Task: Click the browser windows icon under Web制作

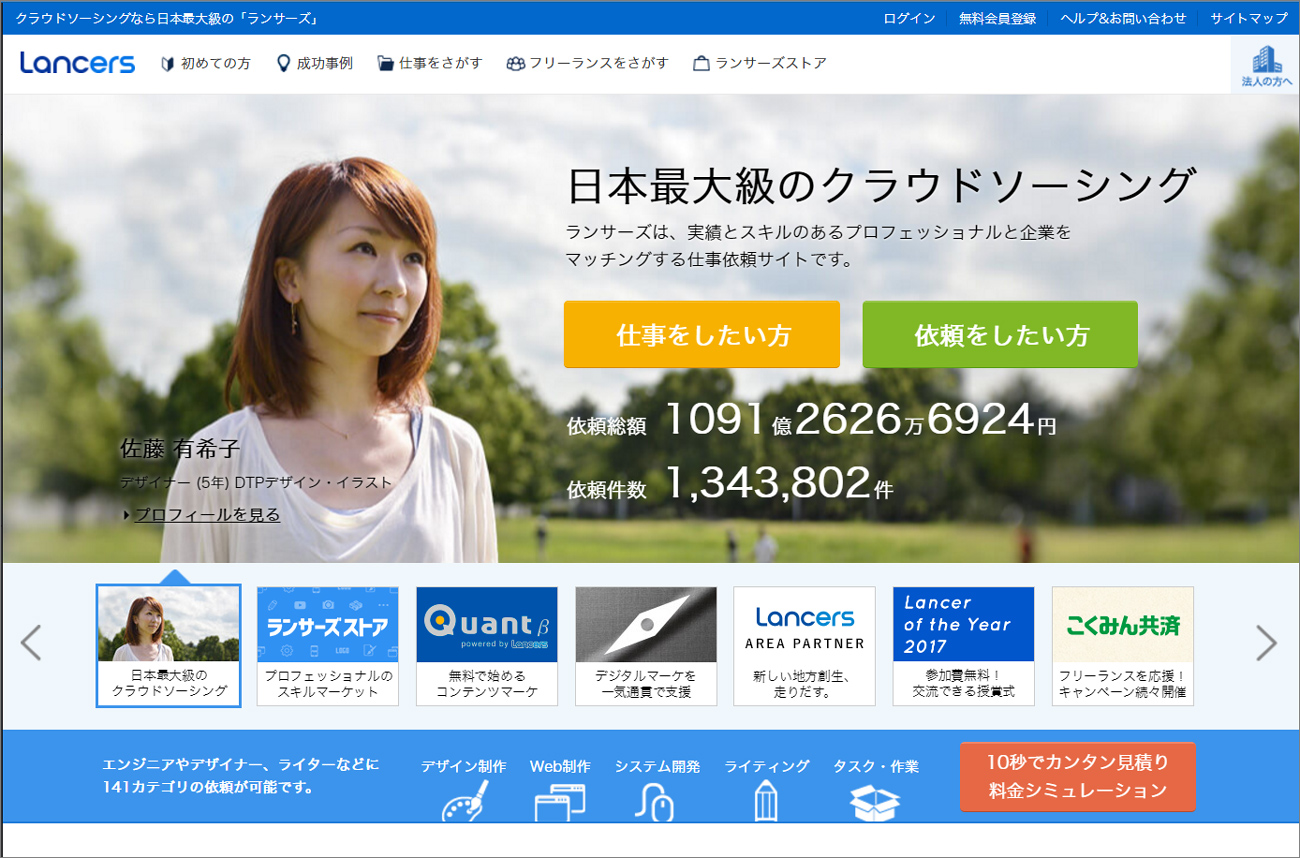Action: (x=560, y=802)
